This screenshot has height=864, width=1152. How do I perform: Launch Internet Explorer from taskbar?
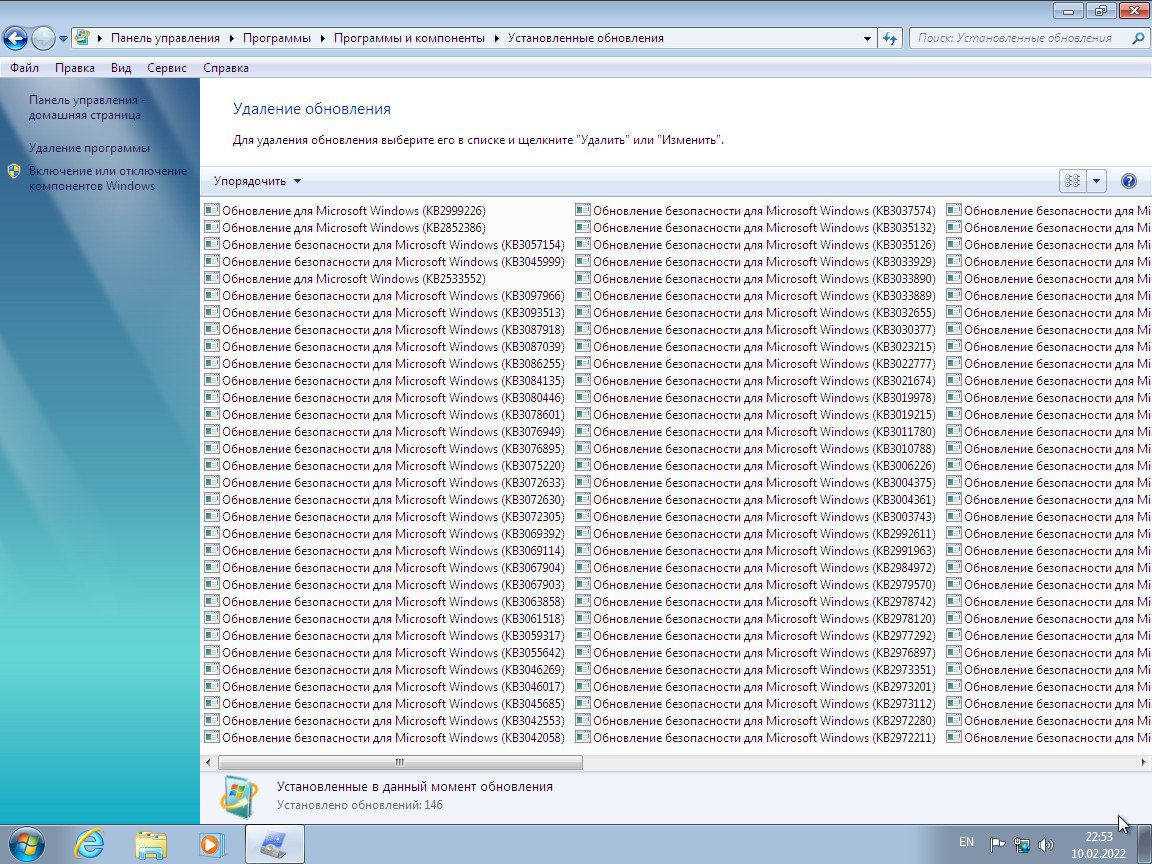pyautogui.click(x=89, y=844)
